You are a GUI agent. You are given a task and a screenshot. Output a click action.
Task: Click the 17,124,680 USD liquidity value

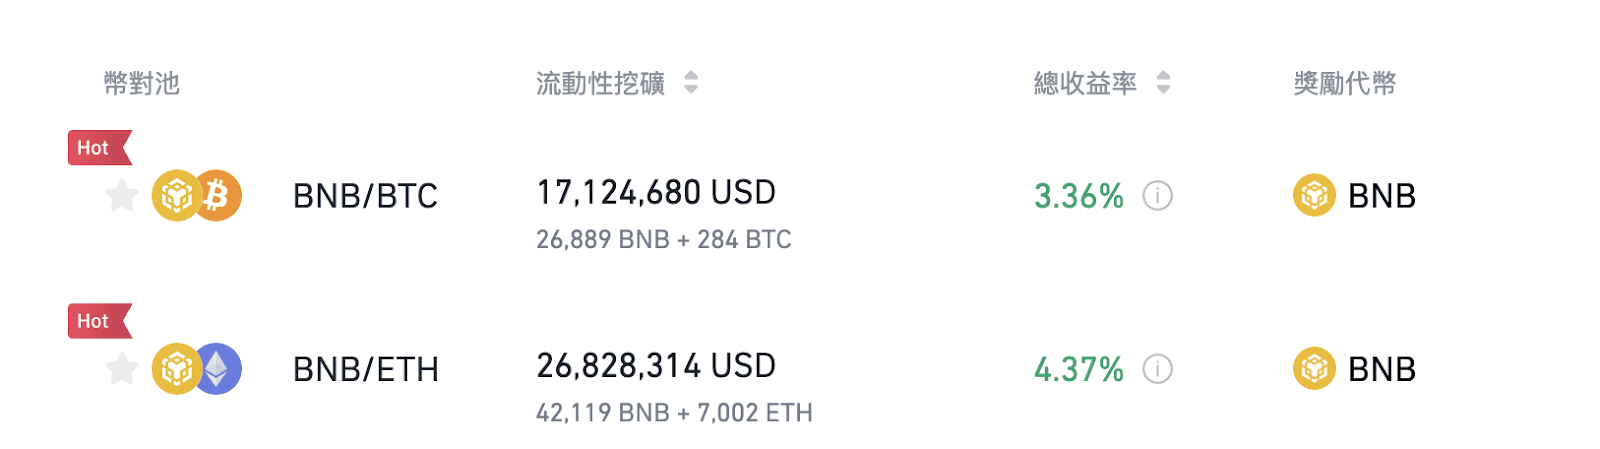656,192
